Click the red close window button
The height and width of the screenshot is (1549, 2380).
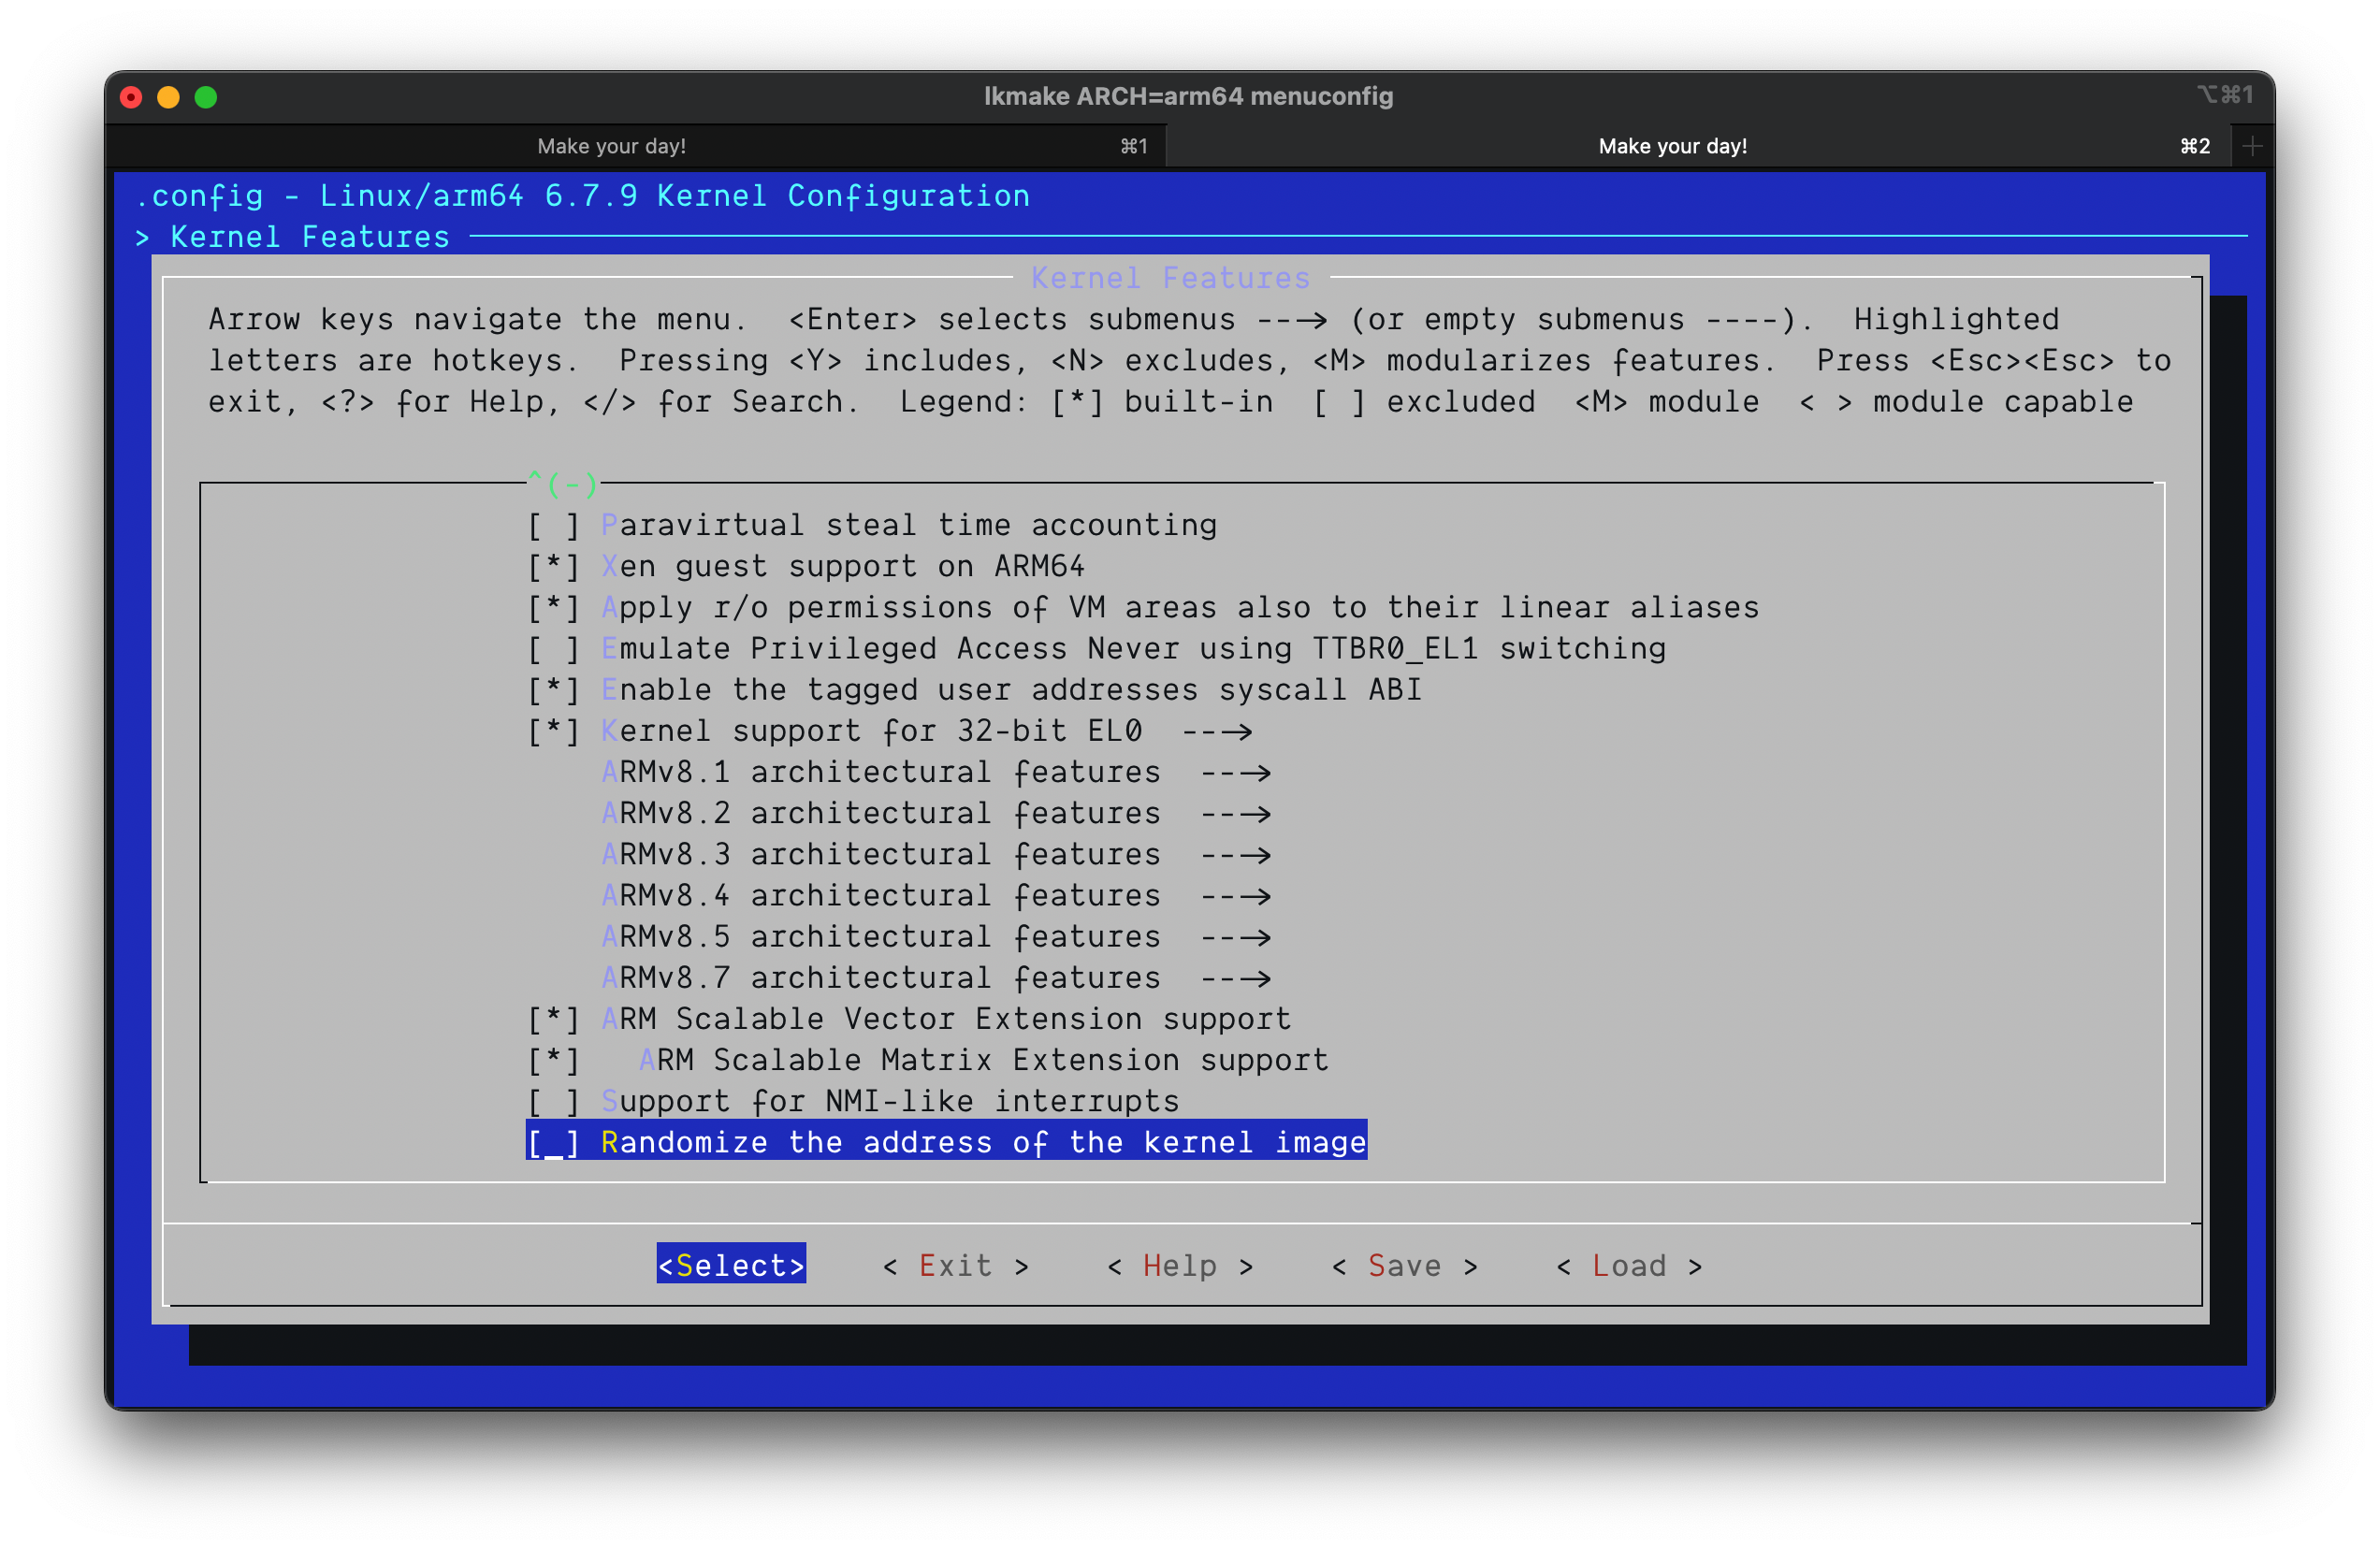click(131, 97)
